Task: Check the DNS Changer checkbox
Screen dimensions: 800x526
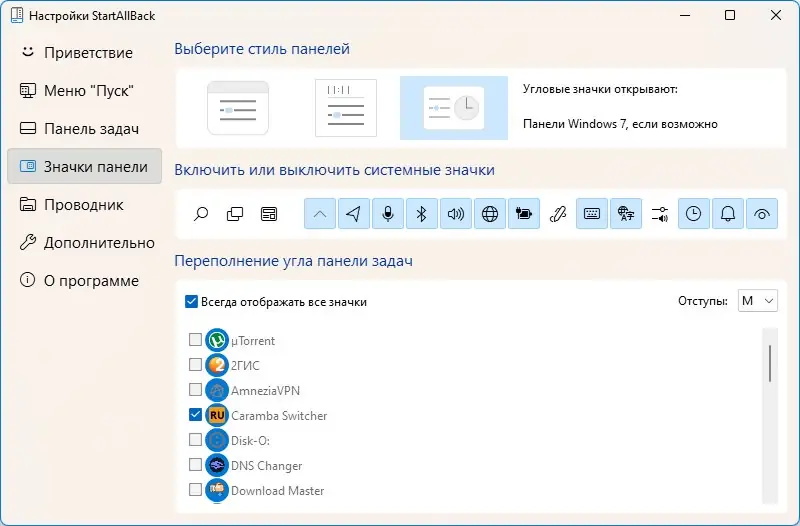Action: coord(195,464)
